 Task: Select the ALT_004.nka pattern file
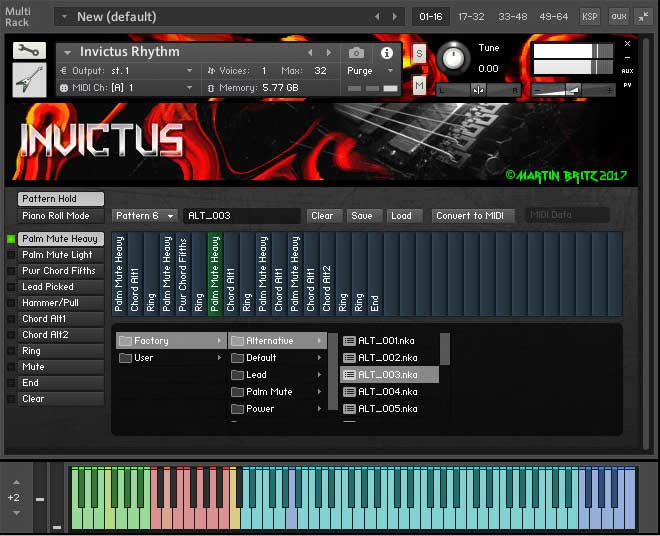386,392
